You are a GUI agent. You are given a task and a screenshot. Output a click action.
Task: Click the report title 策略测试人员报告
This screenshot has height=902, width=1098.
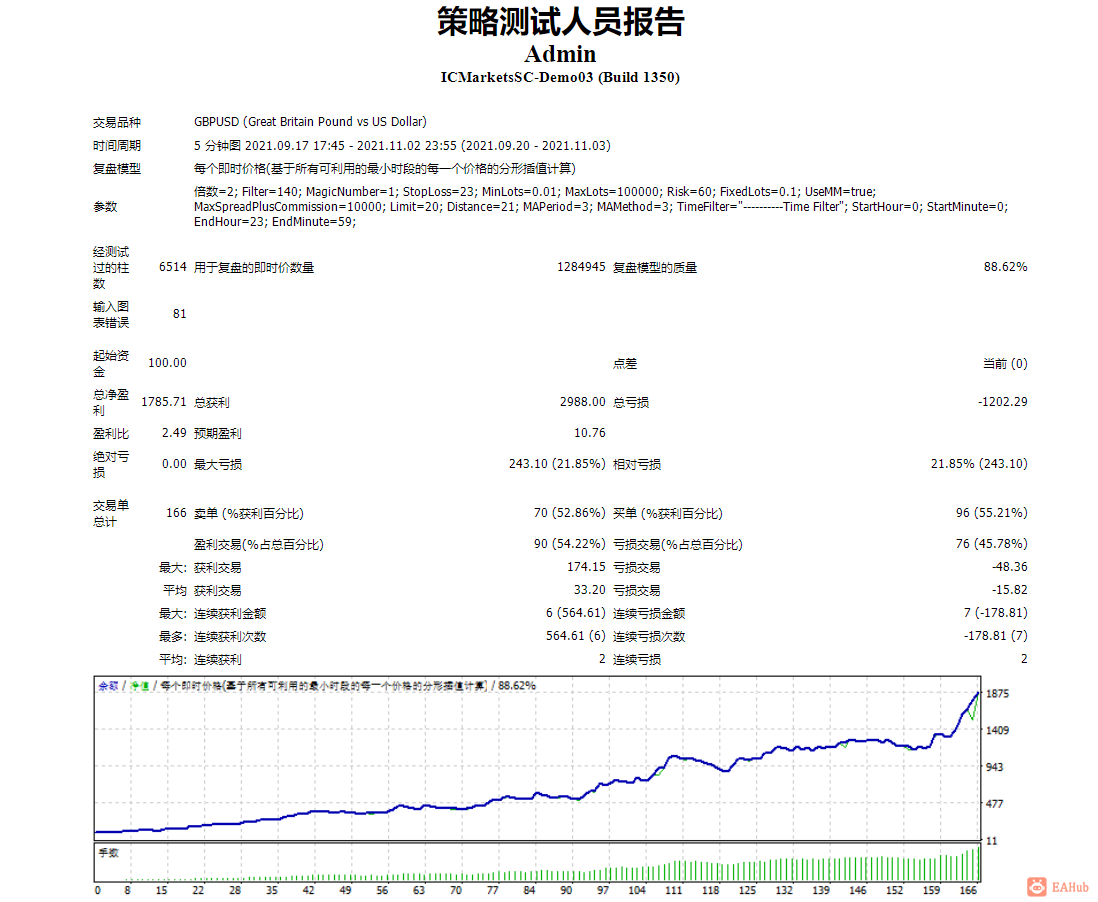[x=560, y=22]
